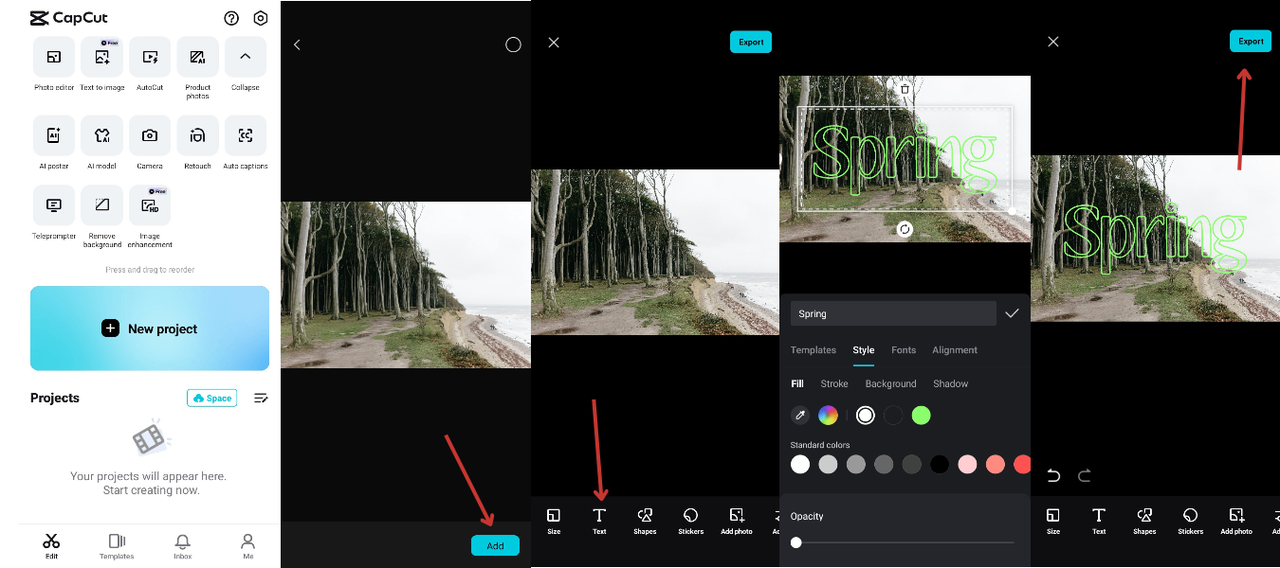Open the AI model tool
Image resolution: width=1280 pixels, height=568 pixels.
pos(102,135)
